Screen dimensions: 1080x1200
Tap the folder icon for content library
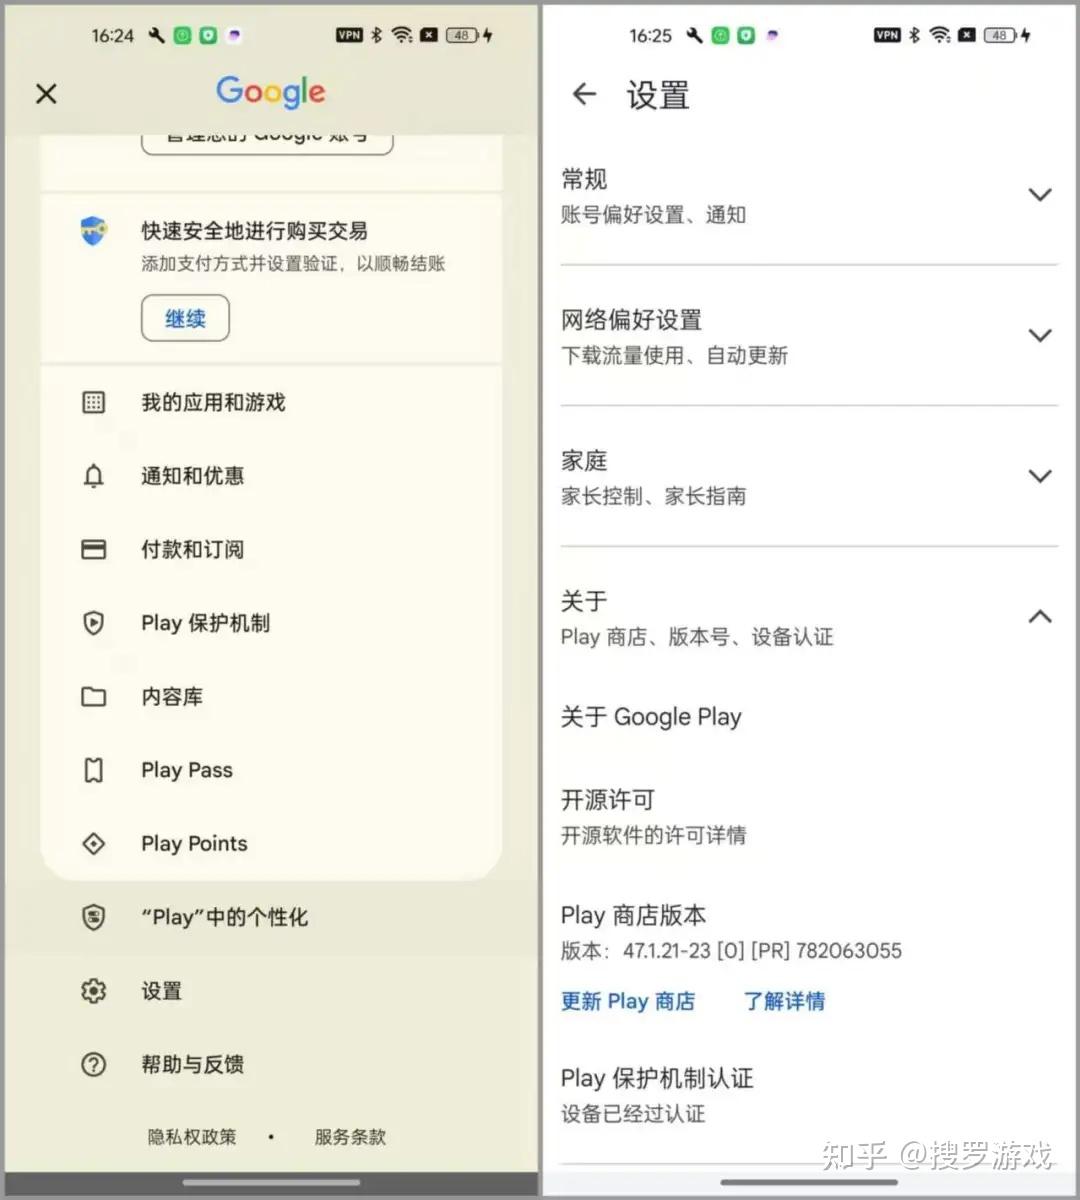(x=93, y=696)
